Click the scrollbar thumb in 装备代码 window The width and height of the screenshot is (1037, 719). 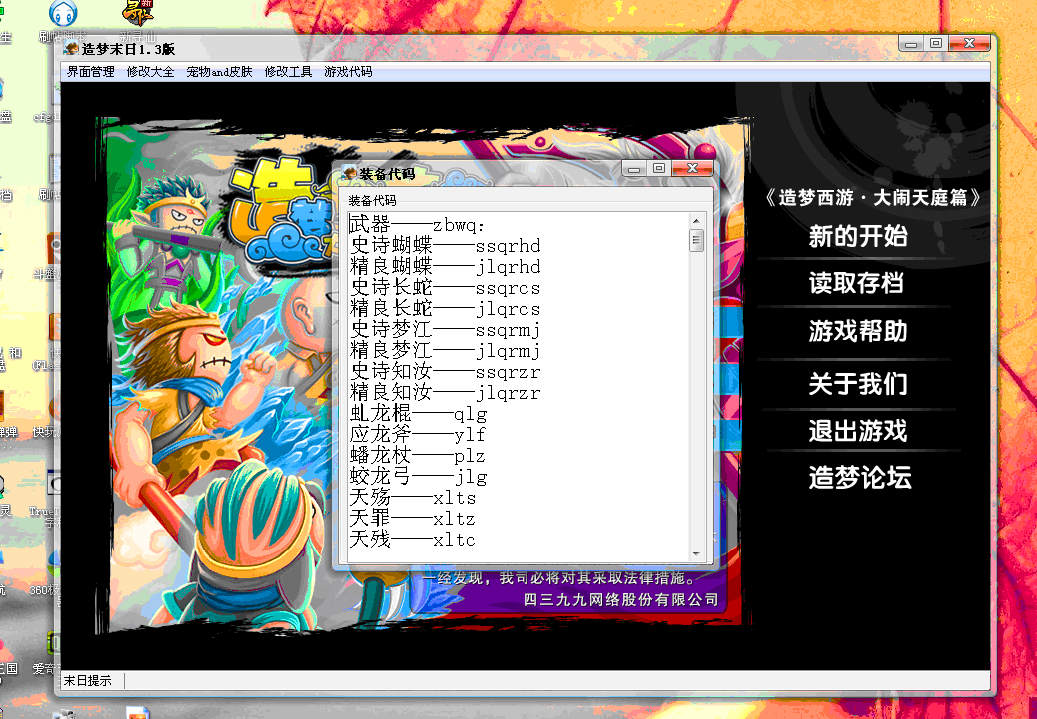coord(696,239)
